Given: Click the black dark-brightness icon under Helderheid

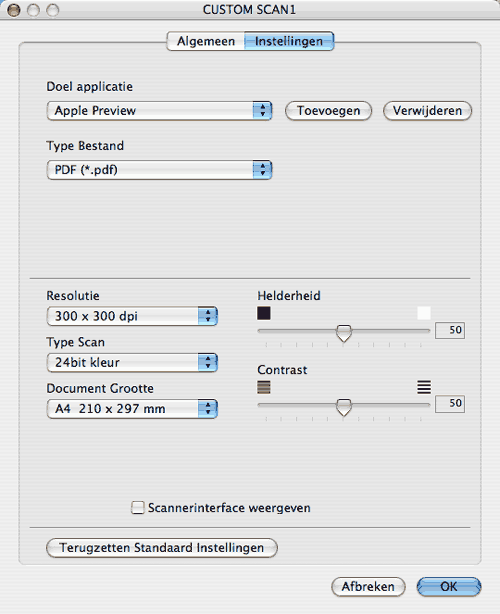Looking at the screenshot, I should pos(264,313).
